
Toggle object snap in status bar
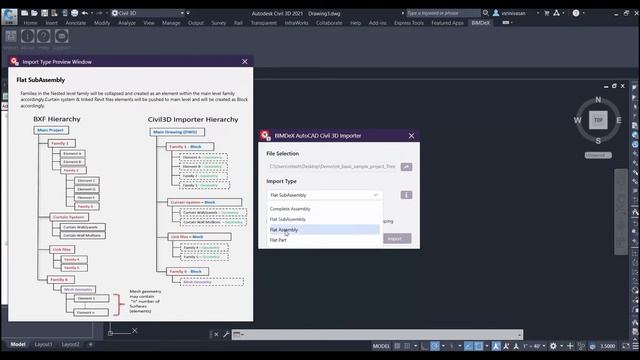[479, 346]
